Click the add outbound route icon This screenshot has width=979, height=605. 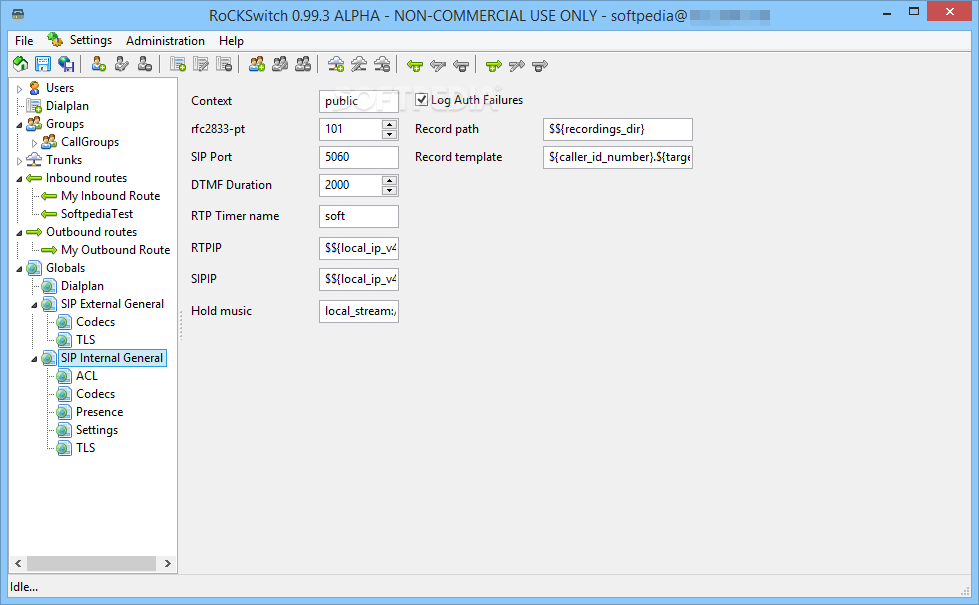494,65
